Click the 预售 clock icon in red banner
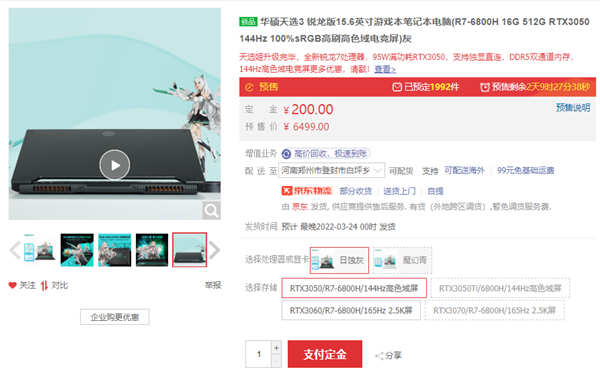This screenshot has width=600, height=371. click(249, 87)
